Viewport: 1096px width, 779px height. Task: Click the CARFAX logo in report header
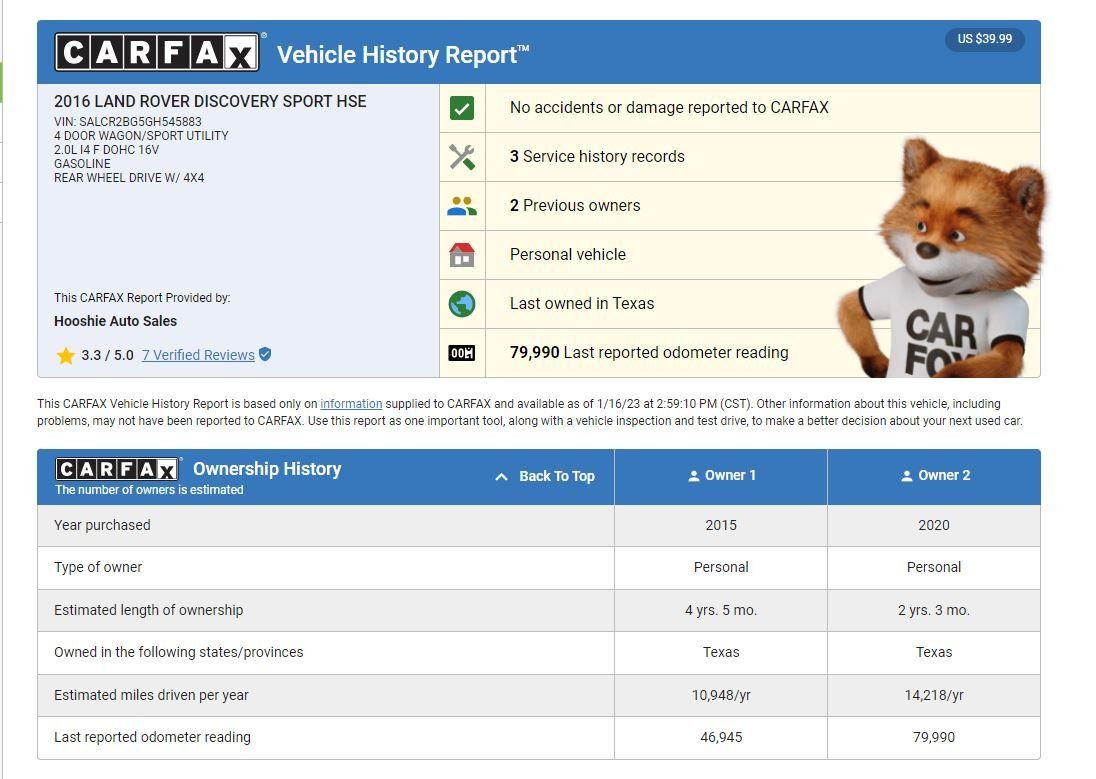click(x=157, y=52)
